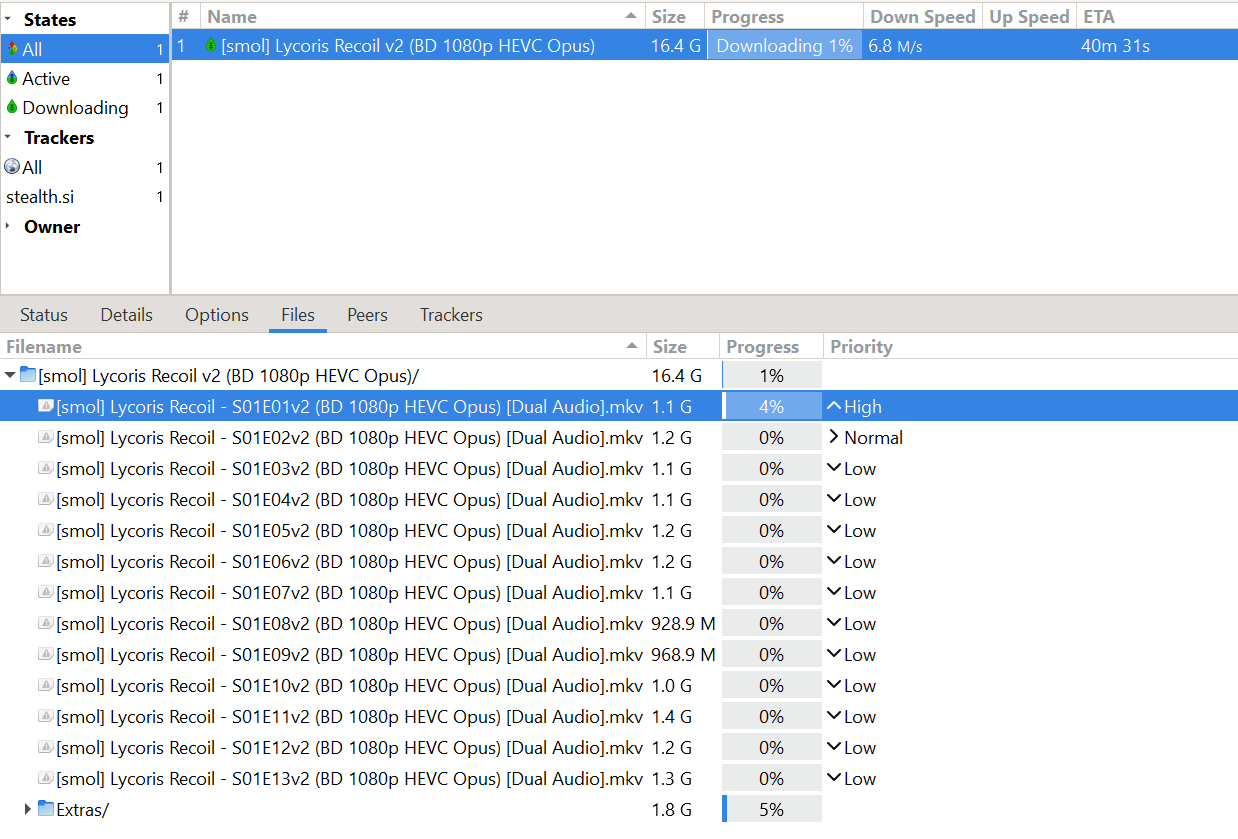Sort torrents by ETA column

1157,17
